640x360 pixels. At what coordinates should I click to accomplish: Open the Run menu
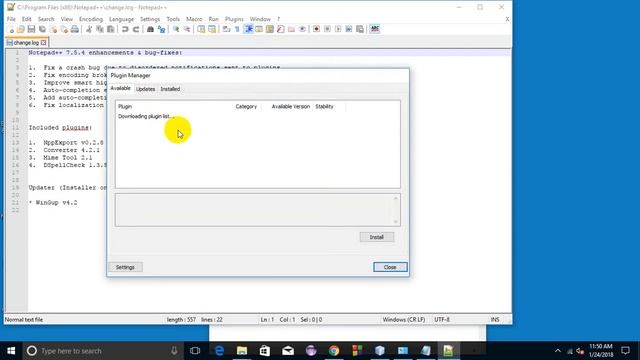coord(213,19)
